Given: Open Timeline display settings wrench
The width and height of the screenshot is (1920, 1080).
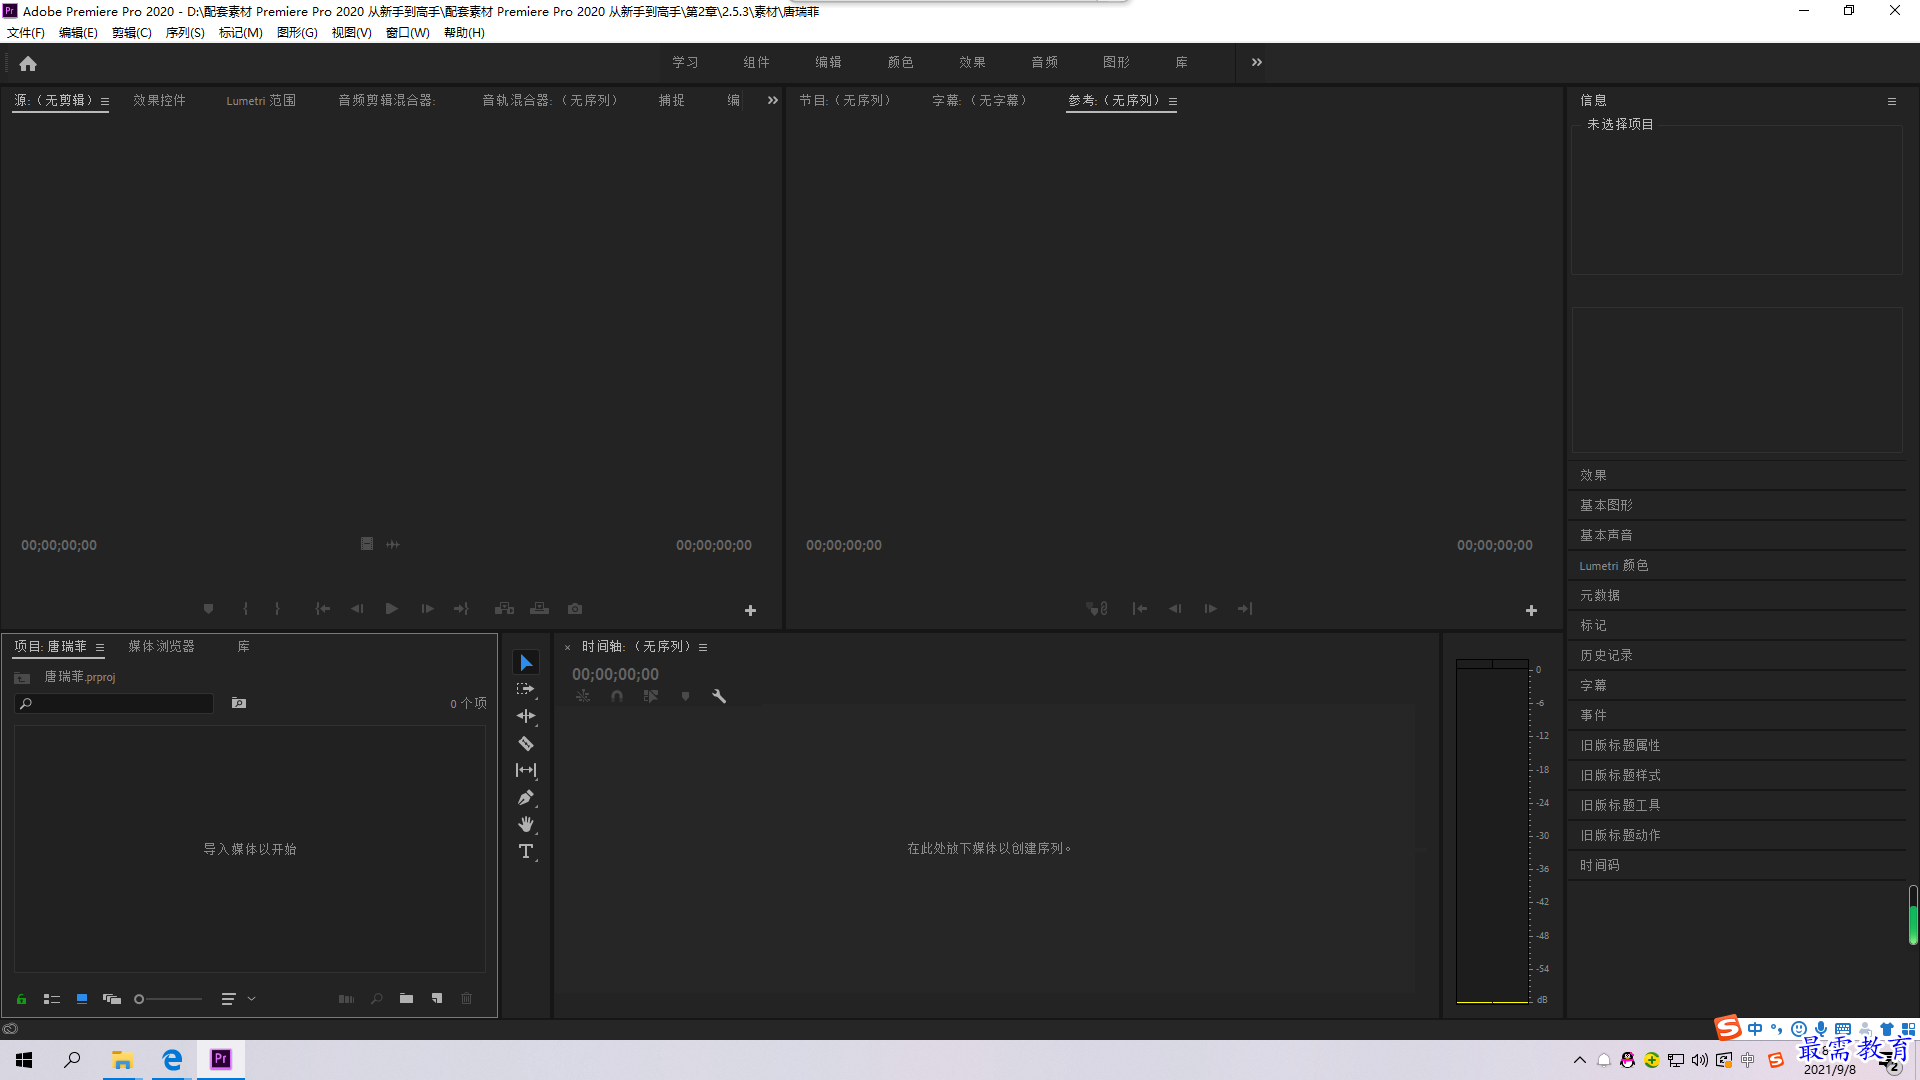Looking at the screenshot, I should click(719, 696).
